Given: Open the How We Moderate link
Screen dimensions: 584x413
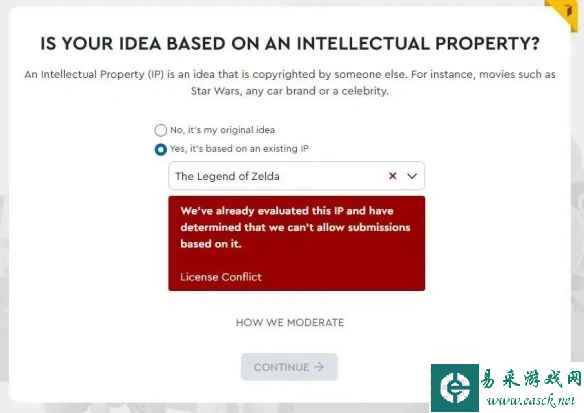Looking at the screenshot, I should point(290,323).
